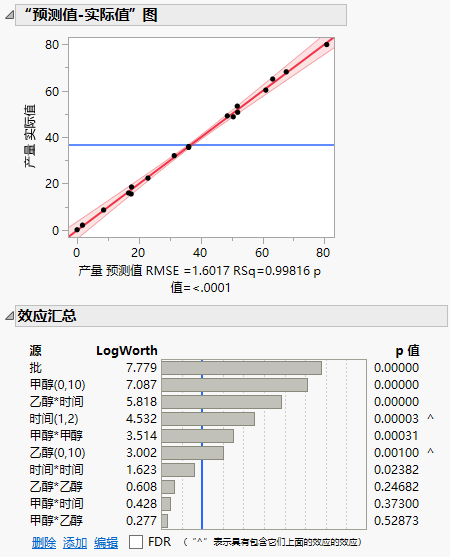Click the 删除 link
Viewport: 450px width, 557px height.
coord(44,543)
